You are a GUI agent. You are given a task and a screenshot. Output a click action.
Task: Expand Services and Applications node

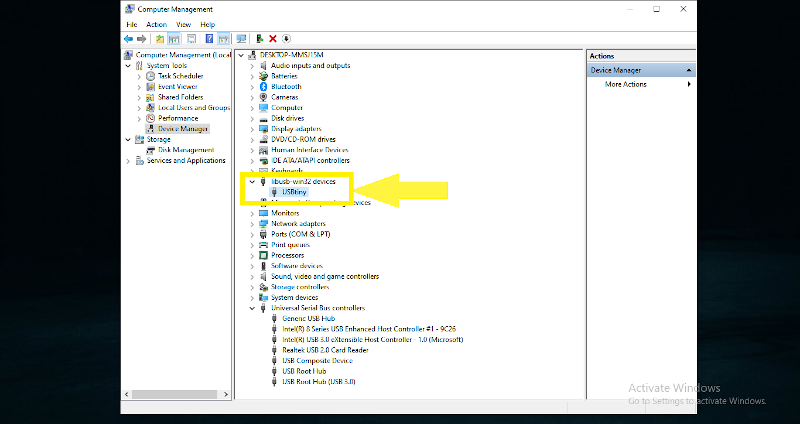point(128,161)
